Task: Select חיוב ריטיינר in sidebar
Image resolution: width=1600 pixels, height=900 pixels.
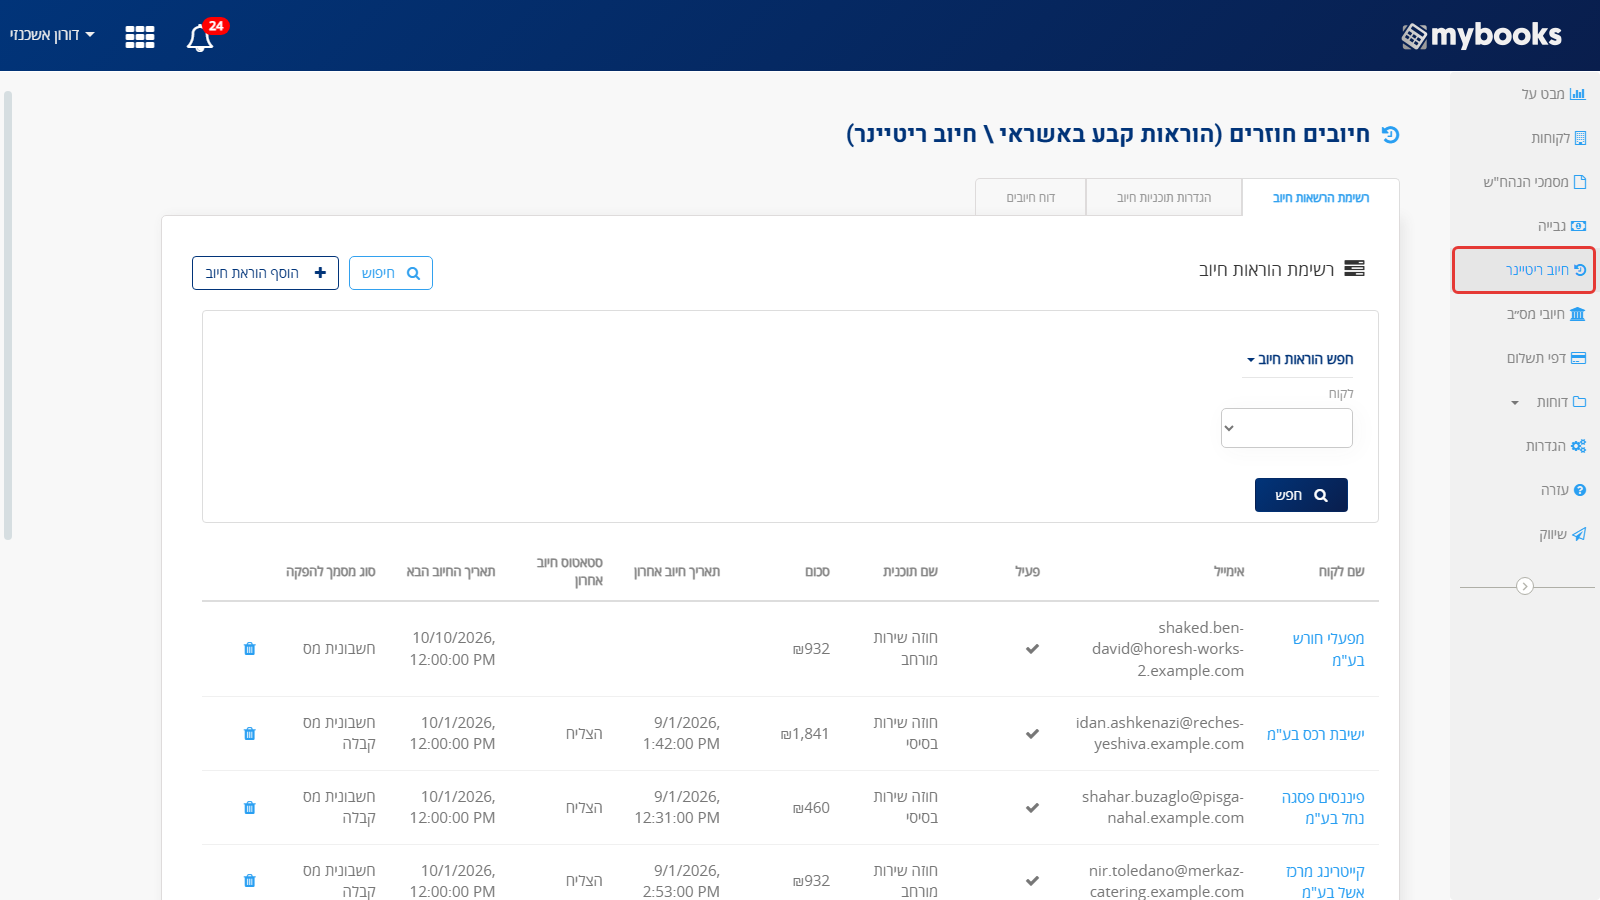Action: [1524, 270]
